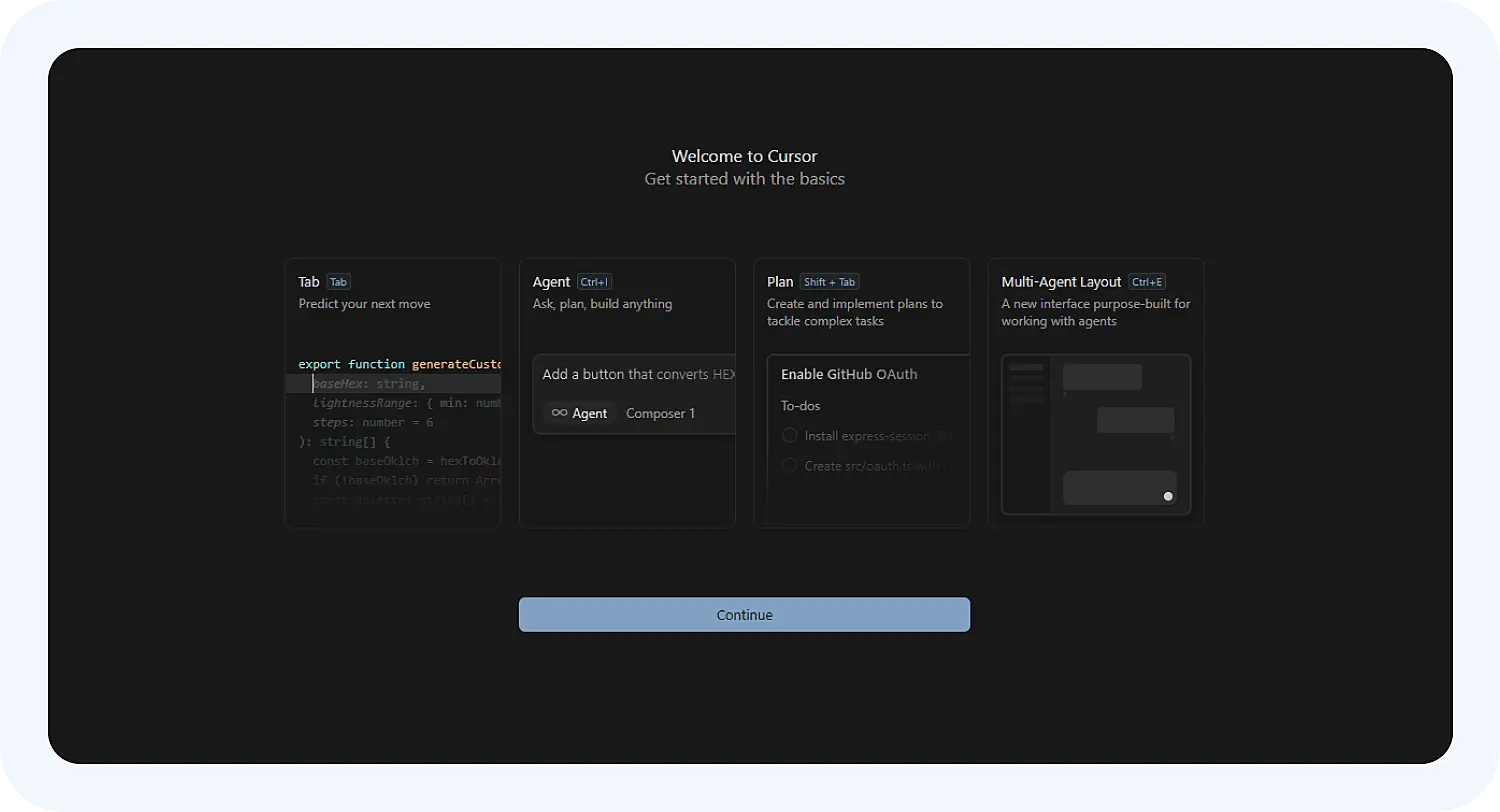The width and height of the screenshot is (1500, 812).
Task: Check the Create src/oauth.ts to-do circle
Action: 789,466
